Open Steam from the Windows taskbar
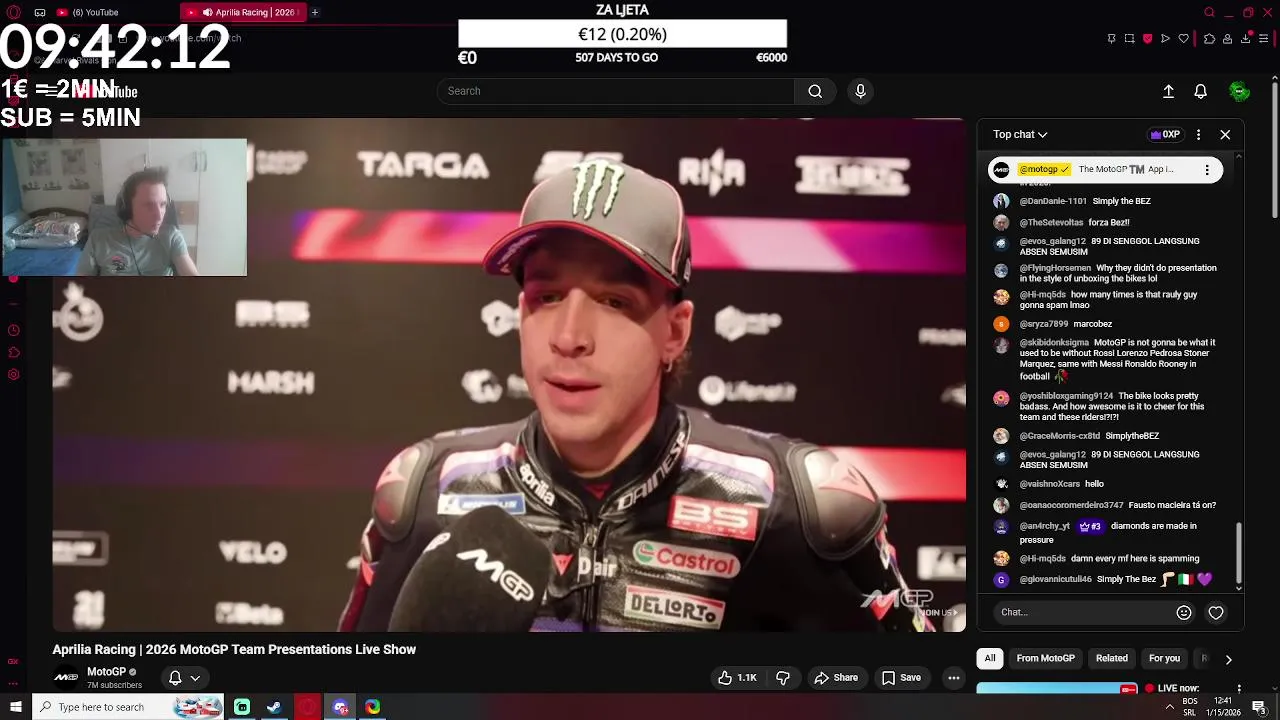 click(x=273, y=707)
